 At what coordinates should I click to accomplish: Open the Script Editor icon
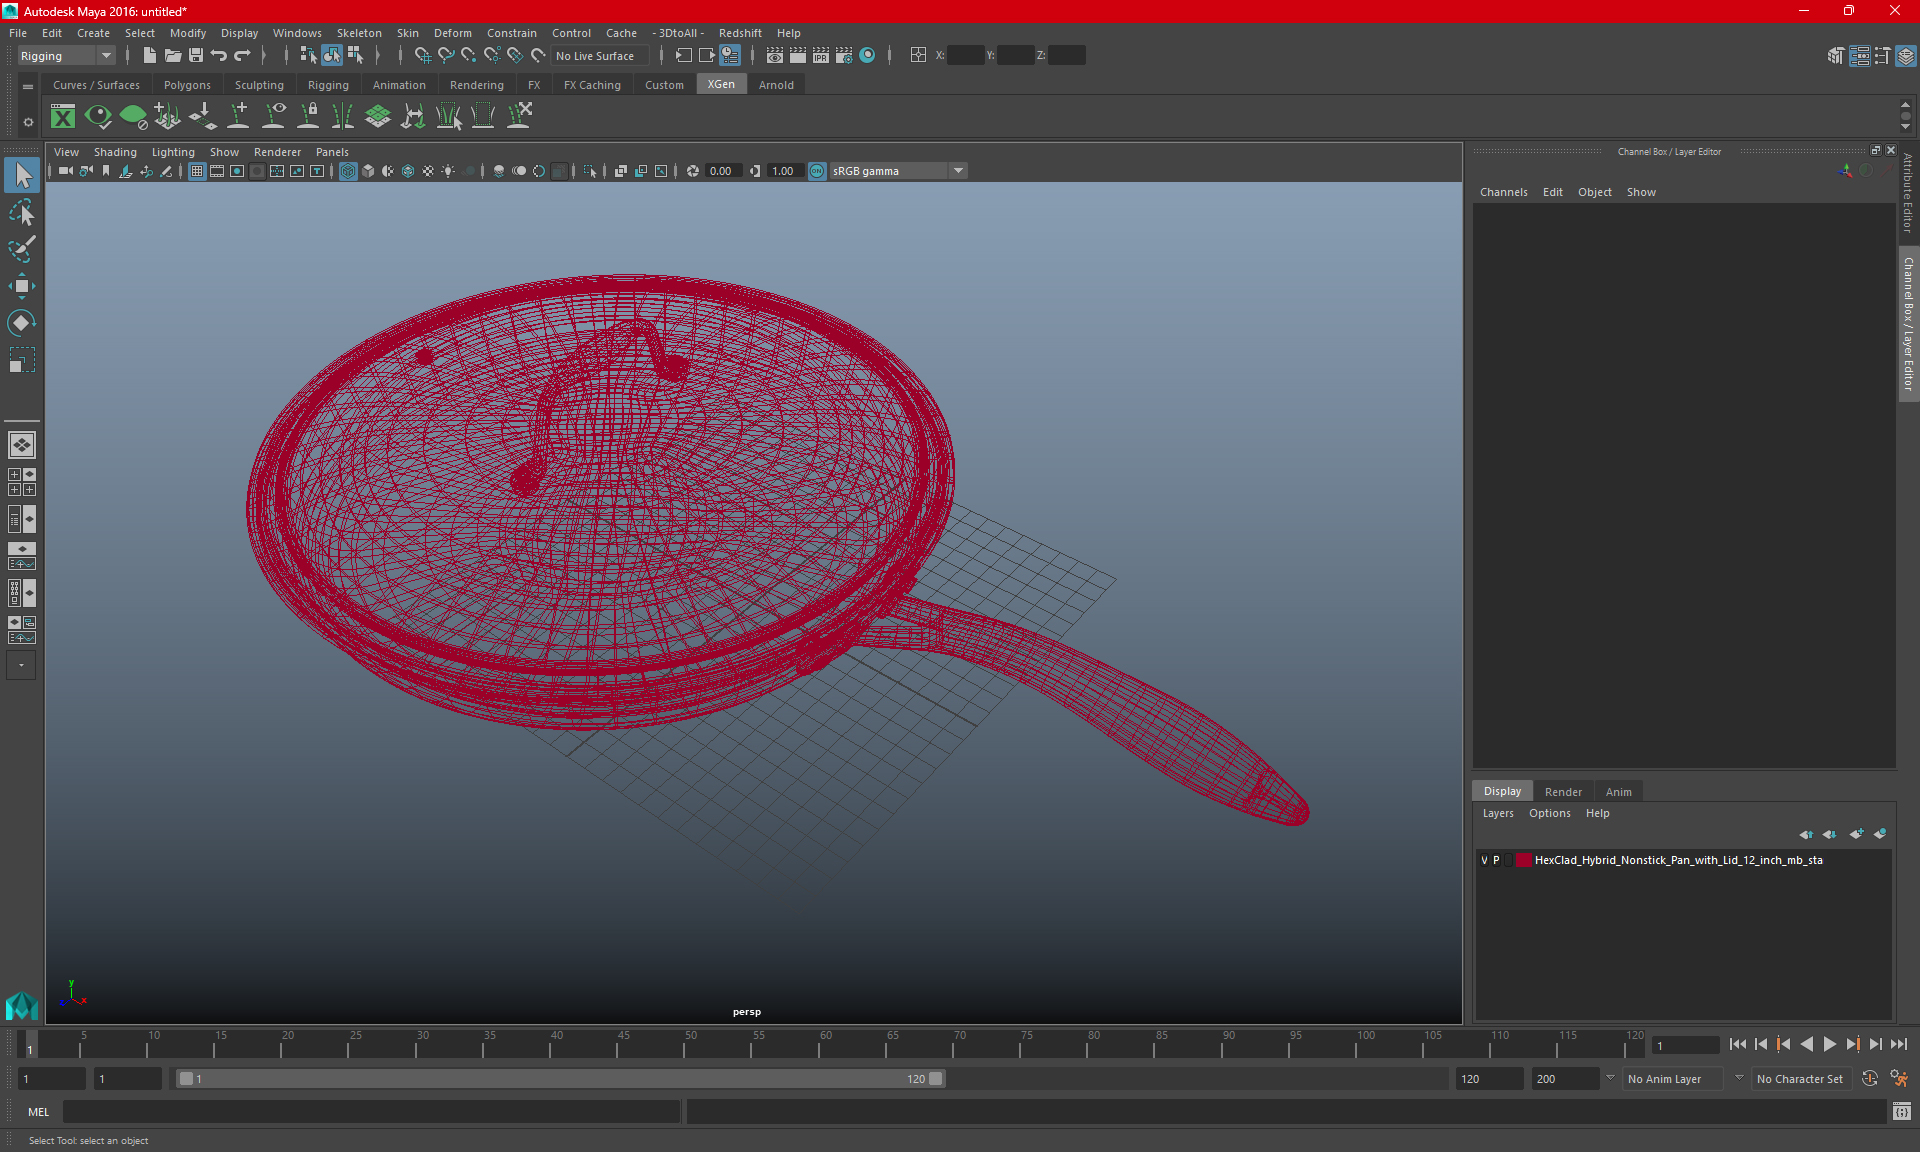click(x=1902, y=1111)
